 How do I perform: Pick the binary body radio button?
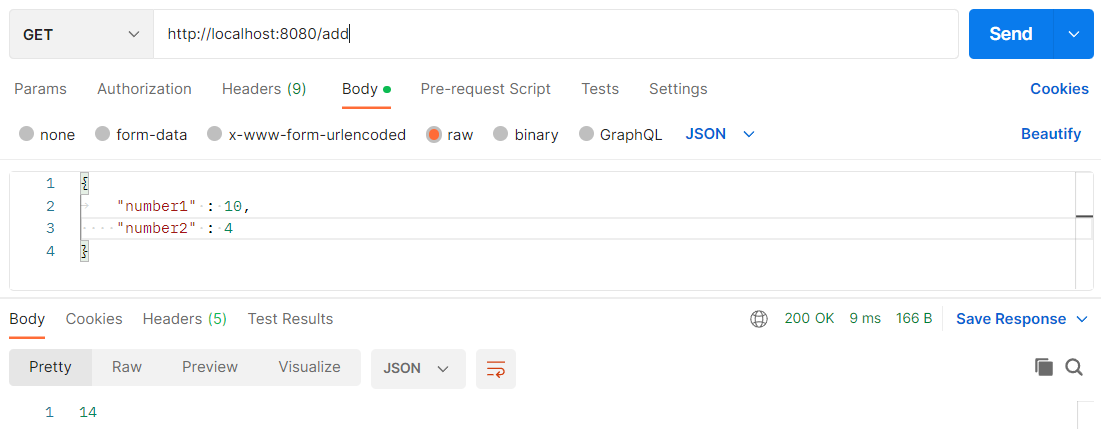pyautogui.click(x=501, y=134)
